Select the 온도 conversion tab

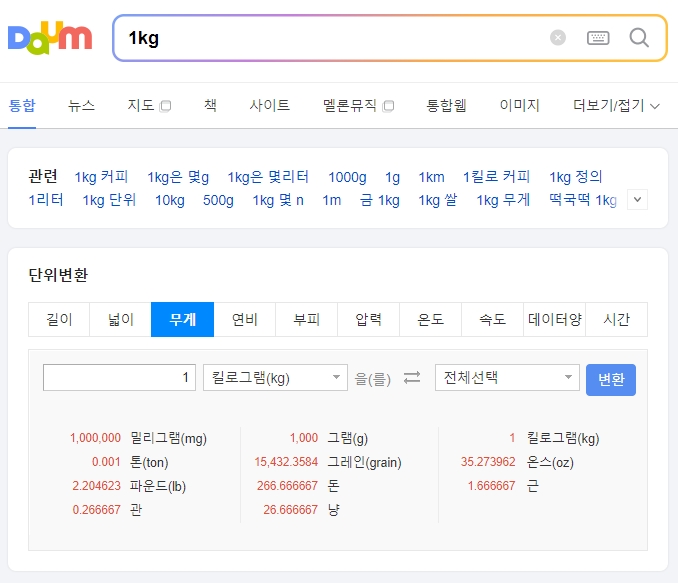tap(430, 319)
